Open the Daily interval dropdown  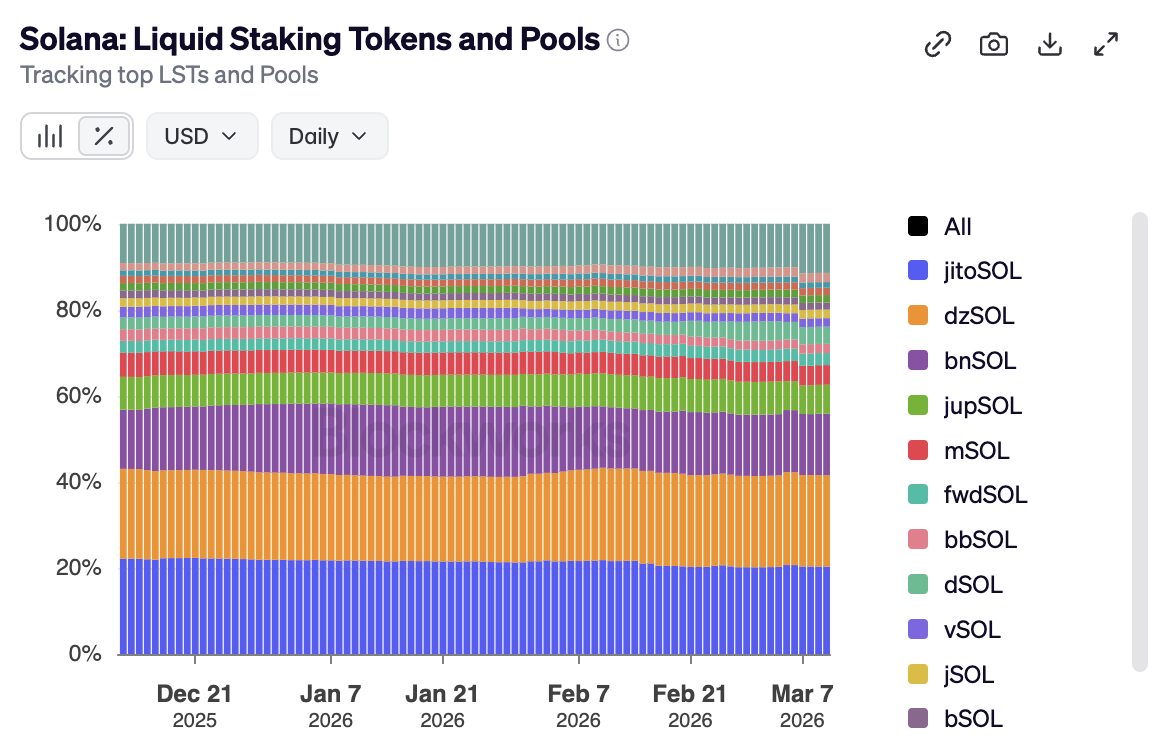(x=329, y=136)
